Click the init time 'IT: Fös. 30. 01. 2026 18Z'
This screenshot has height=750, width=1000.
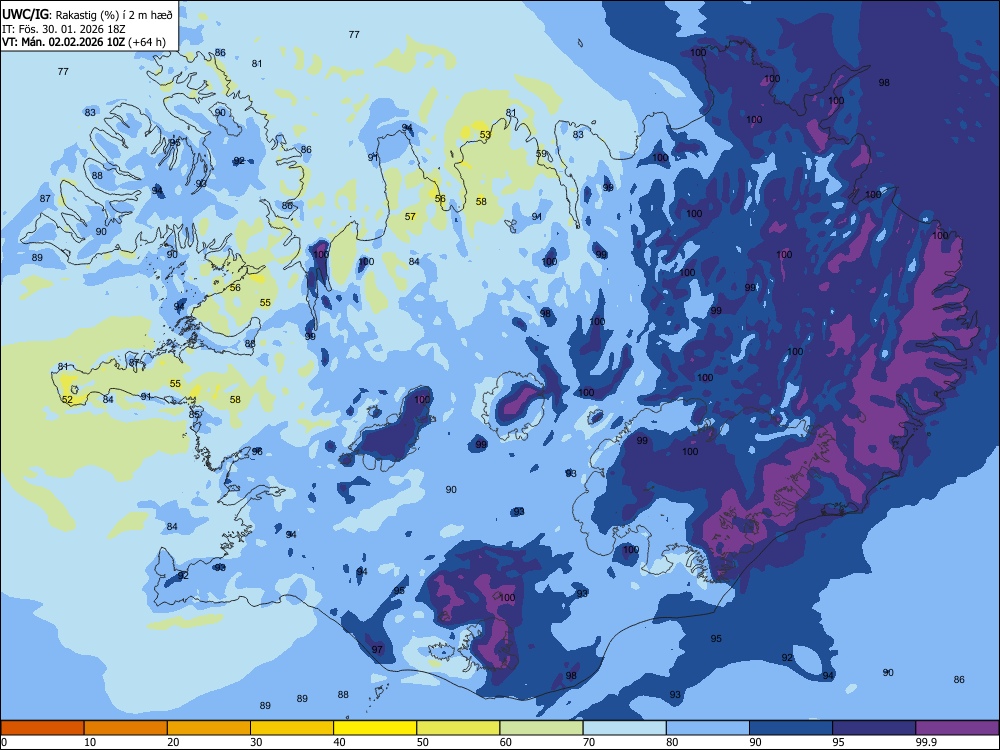point(64,29)
